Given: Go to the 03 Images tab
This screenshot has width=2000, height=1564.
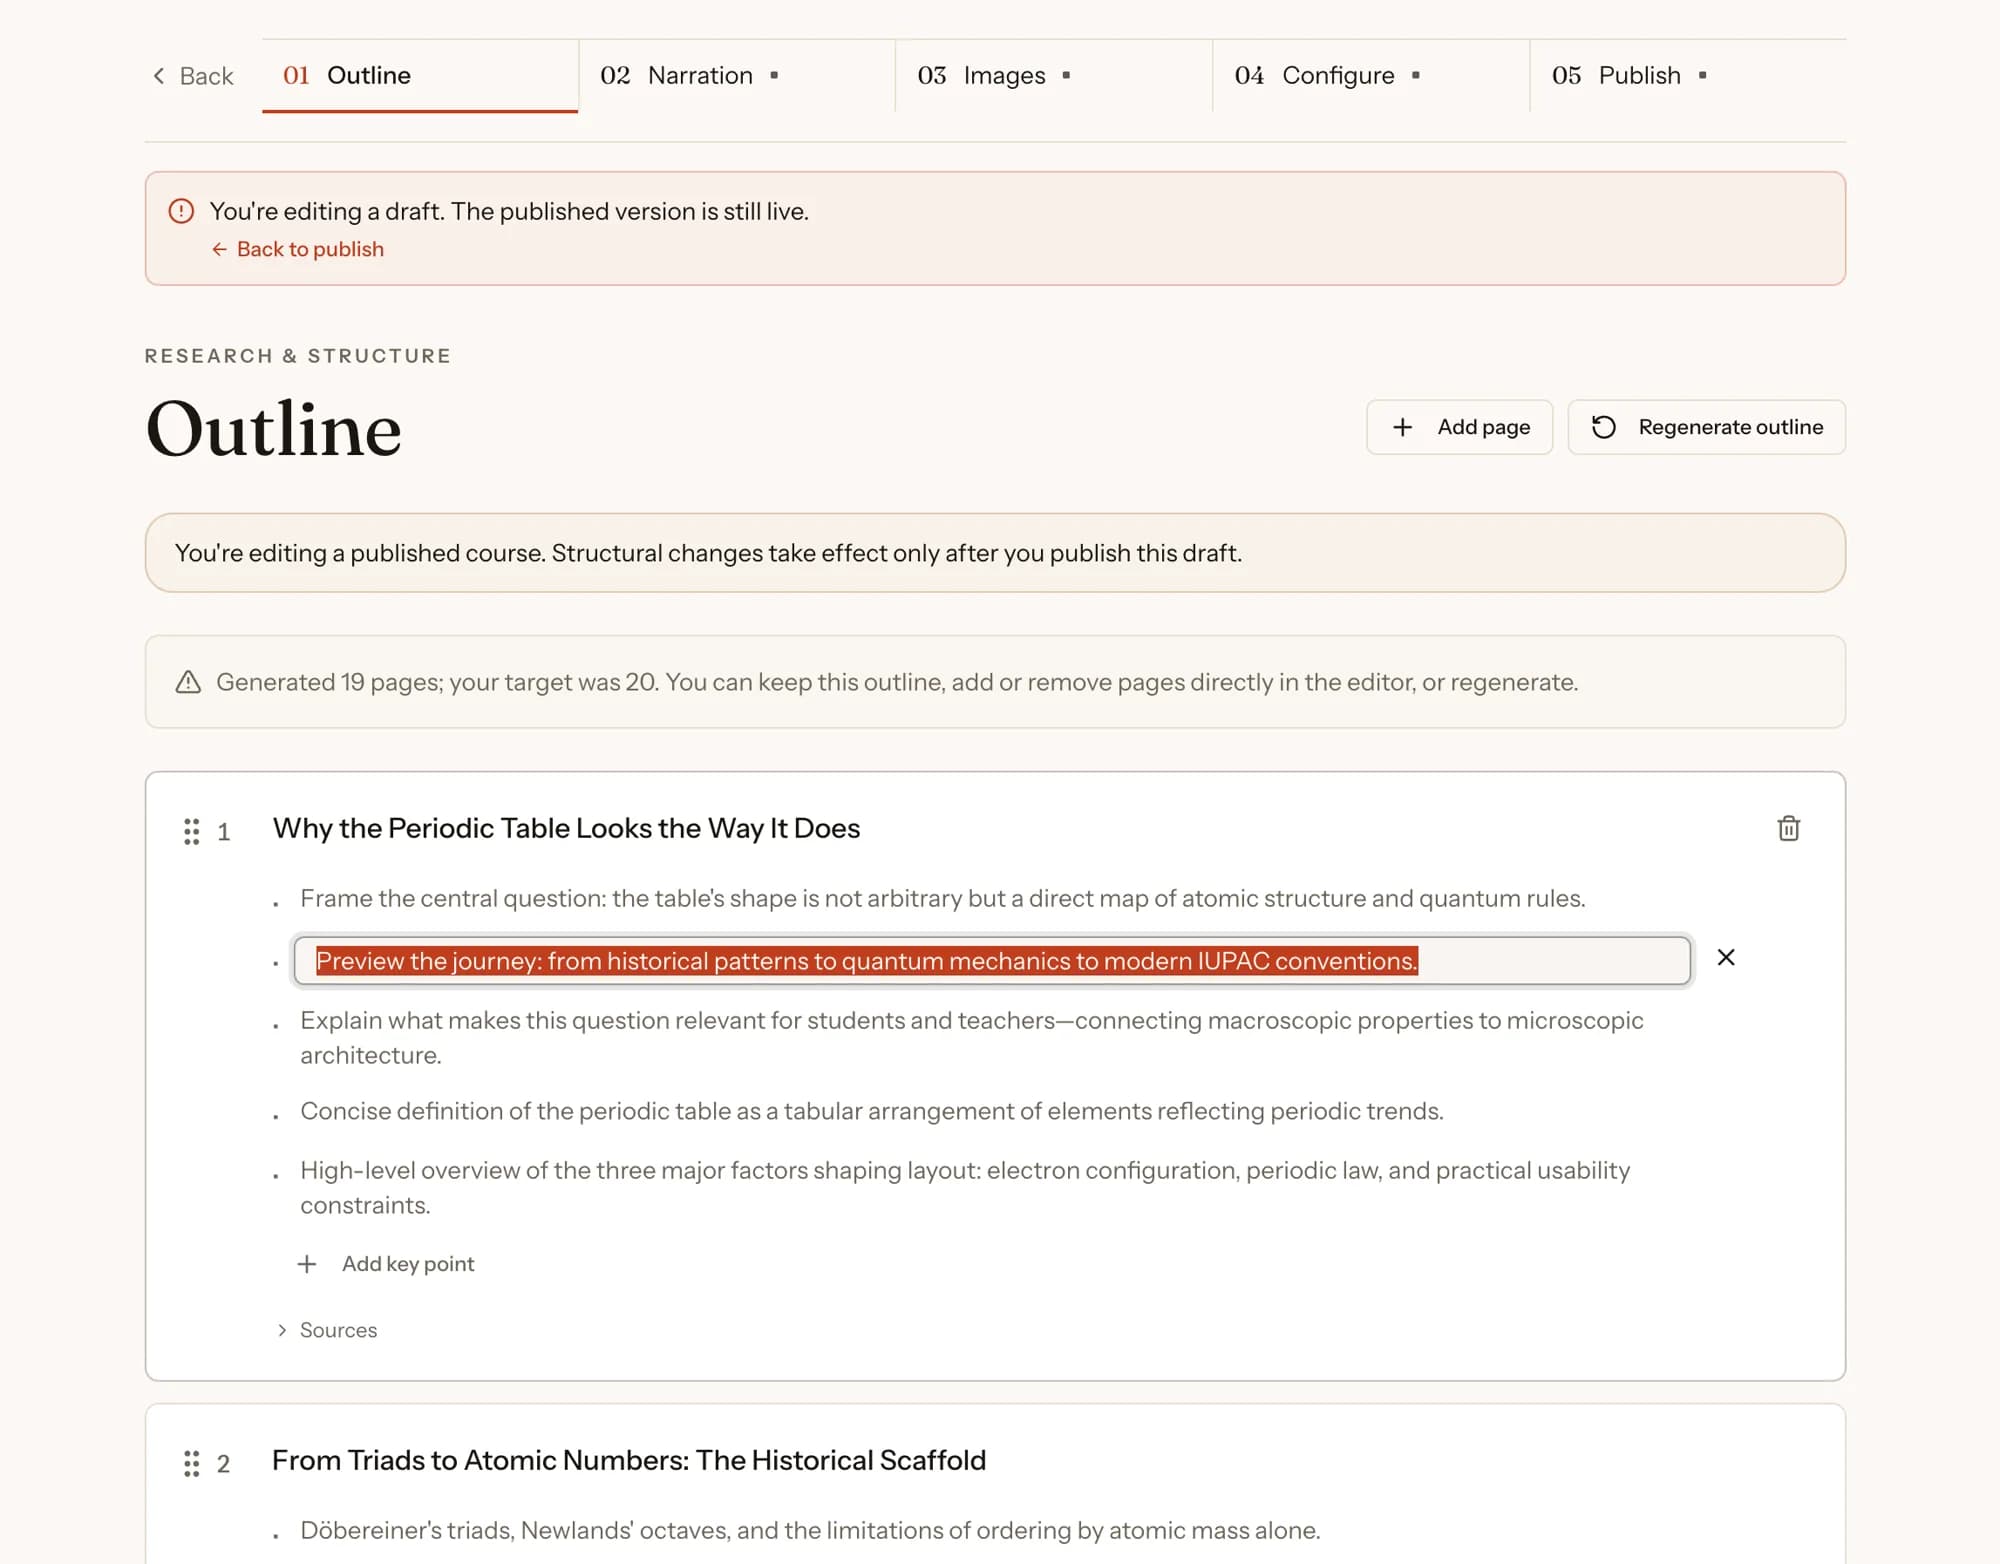Looking at the screenshot, I should (x=1054, y=76).
